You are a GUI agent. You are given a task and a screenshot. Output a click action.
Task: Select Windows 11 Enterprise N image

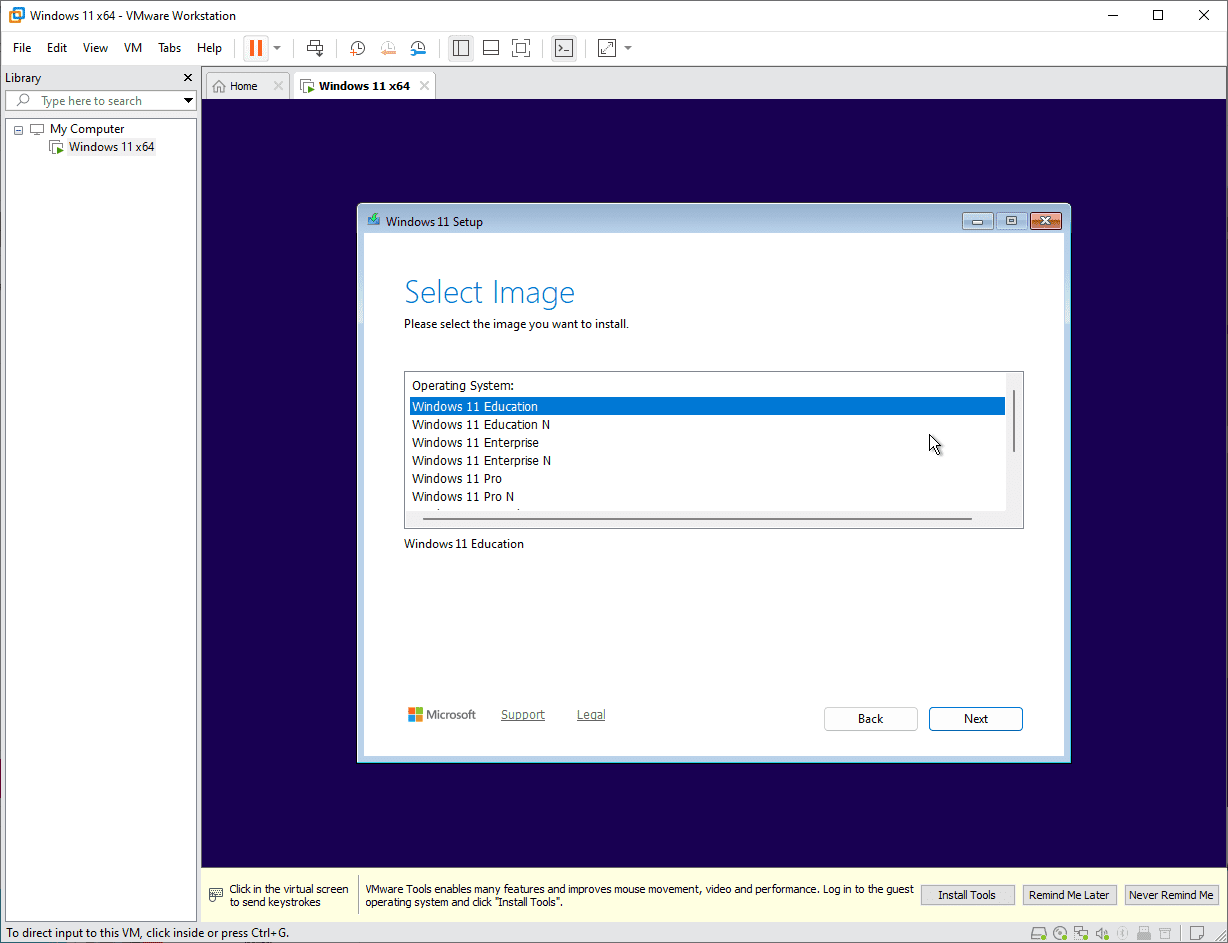click(x=707, y=461)
